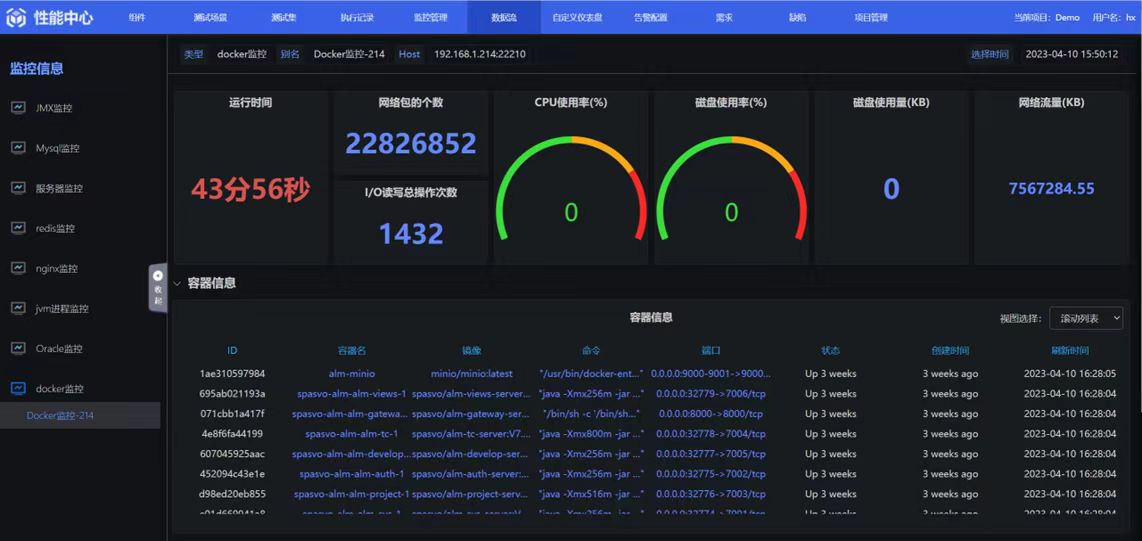Switch to the 监控管理 tab

(x=431, y=17)
